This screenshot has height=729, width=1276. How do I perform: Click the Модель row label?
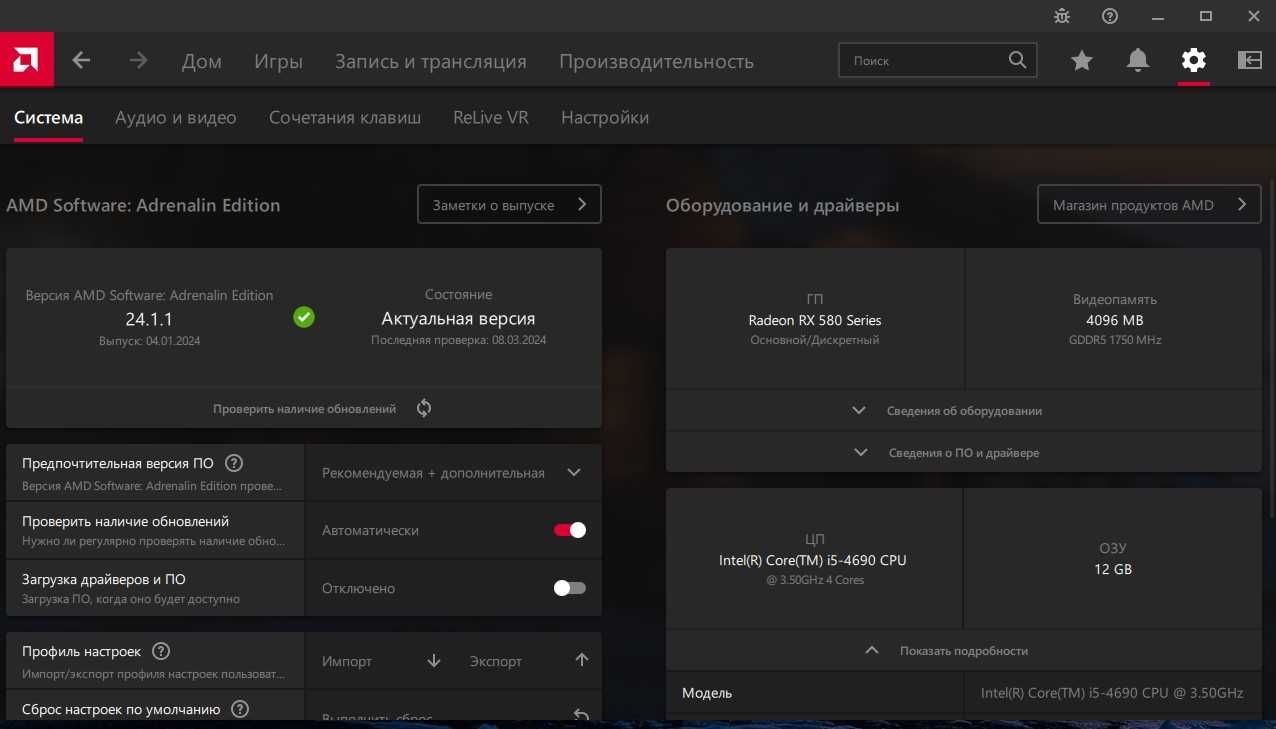707,693
